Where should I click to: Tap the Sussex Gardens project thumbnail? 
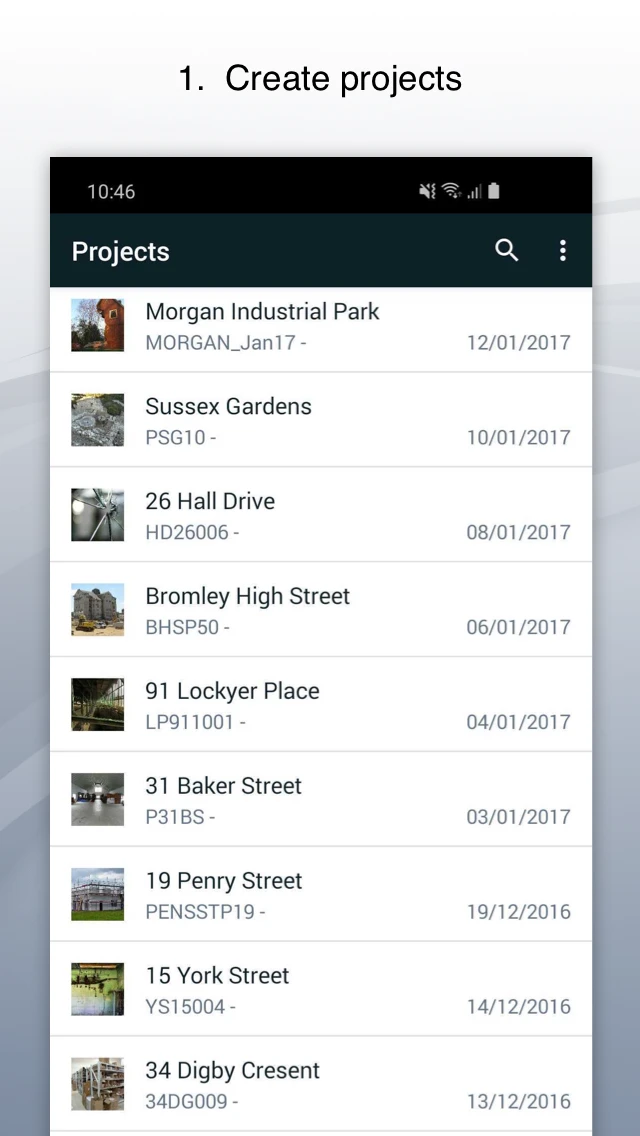click(98, 420)
